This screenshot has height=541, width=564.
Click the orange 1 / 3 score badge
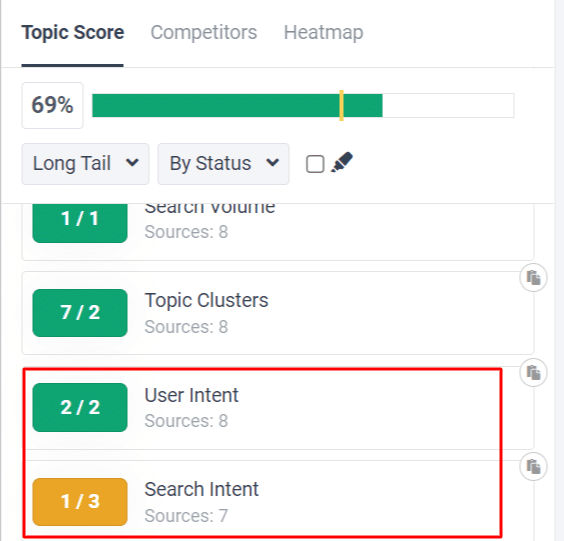pyautogui.click(x=80, y=502)
